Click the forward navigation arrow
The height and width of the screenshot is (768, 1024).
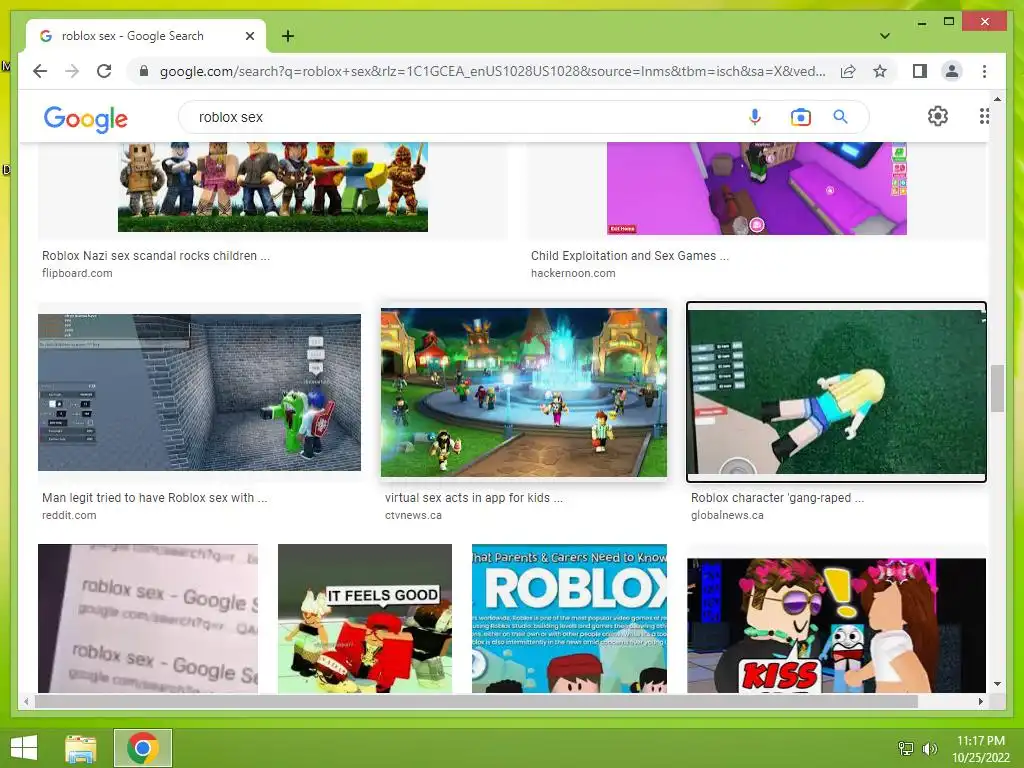click(72, 71)
